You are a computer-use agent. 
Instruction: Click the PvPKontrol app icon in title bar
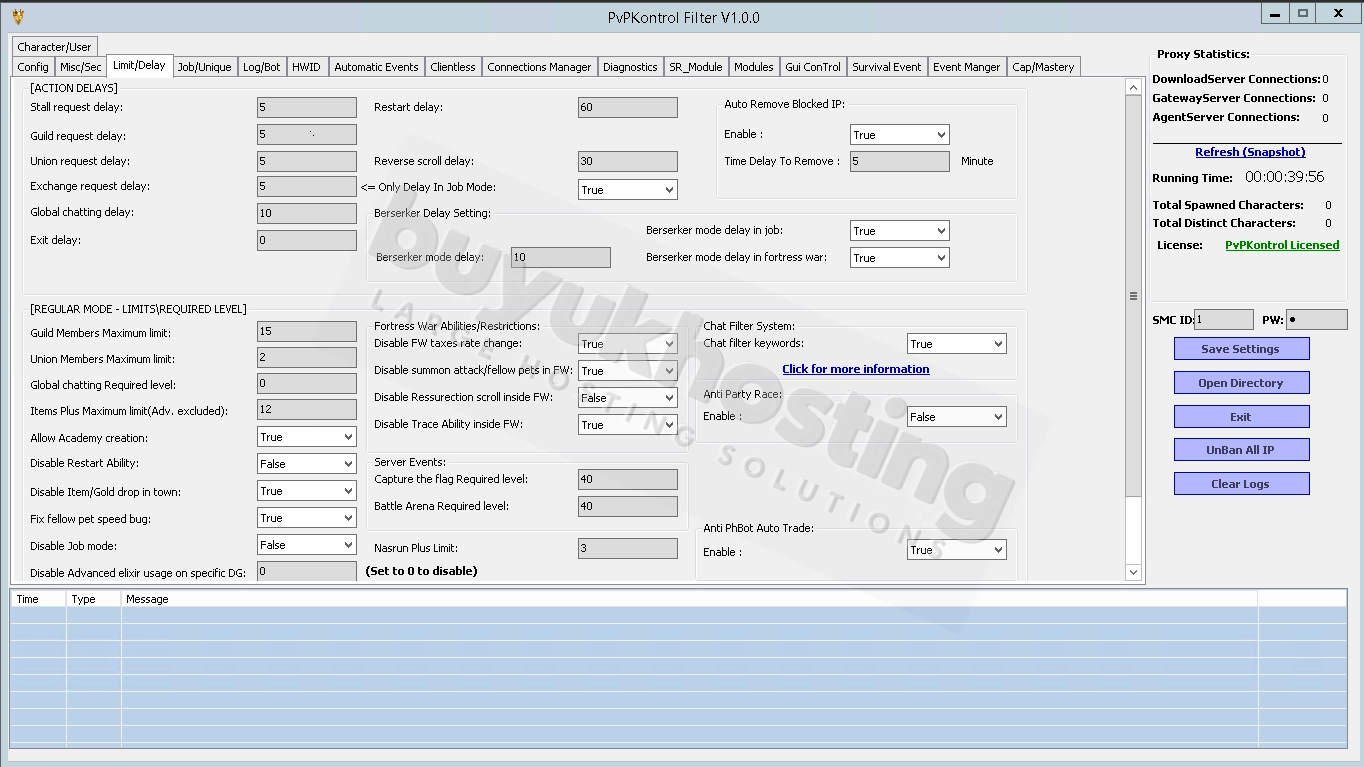[17, 15]
